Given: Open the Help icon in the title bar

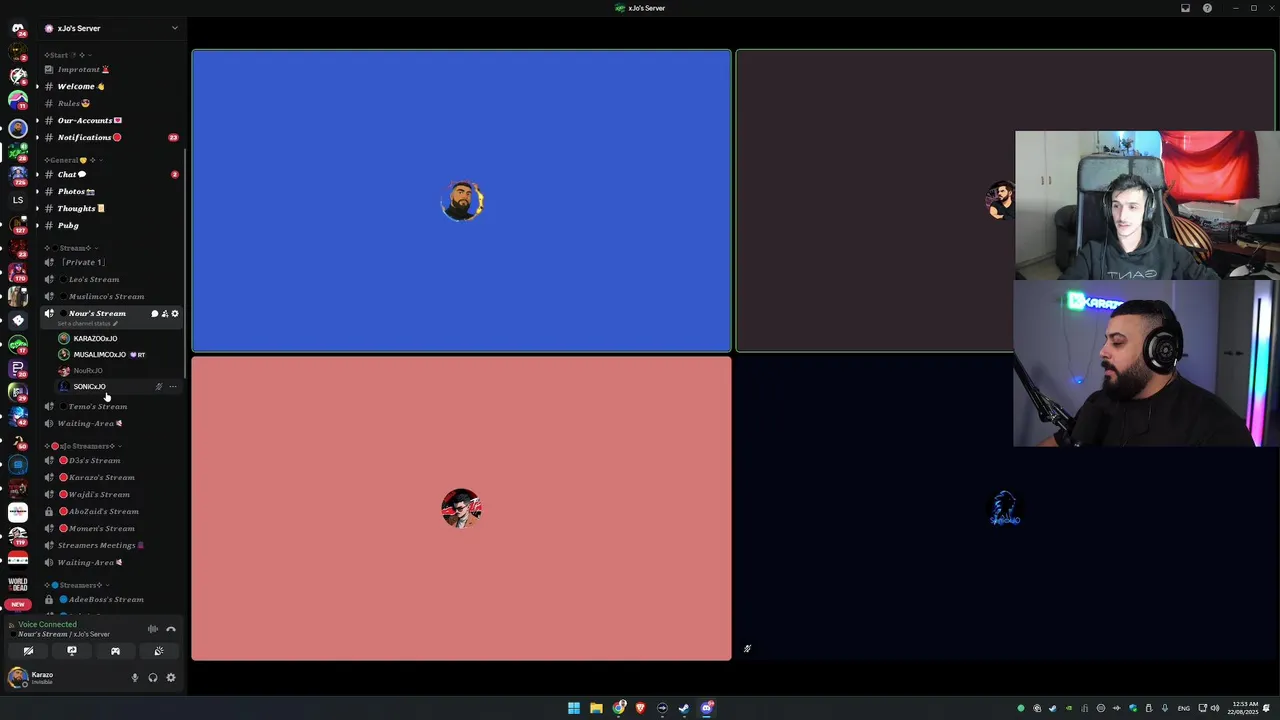Looking at the screenshot, I should [x=1207, y=8].
